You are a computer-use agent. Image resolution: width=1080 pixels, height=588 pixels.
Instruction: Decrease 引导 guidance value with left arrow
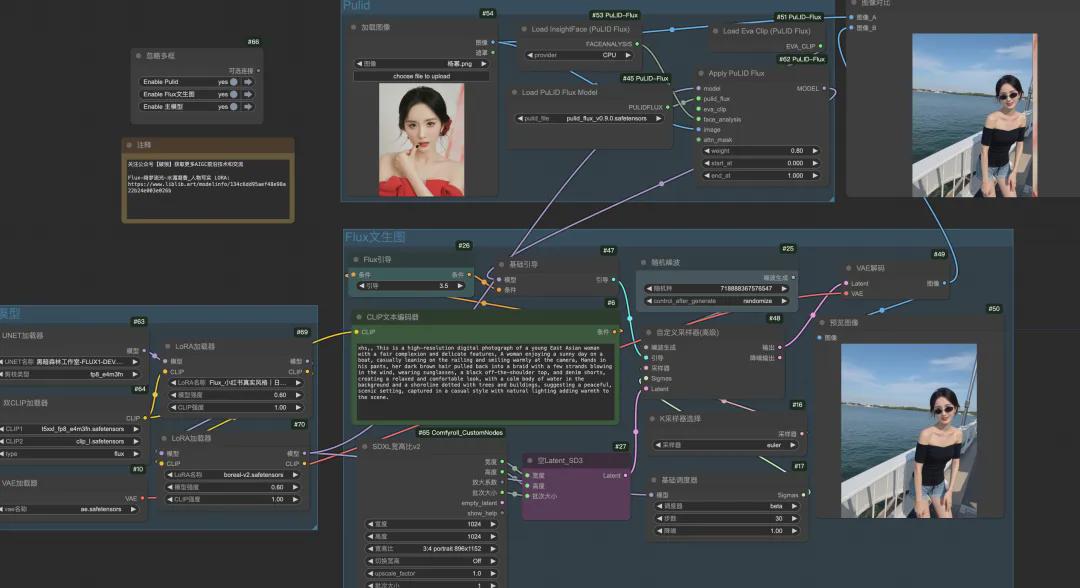(358, 285)
